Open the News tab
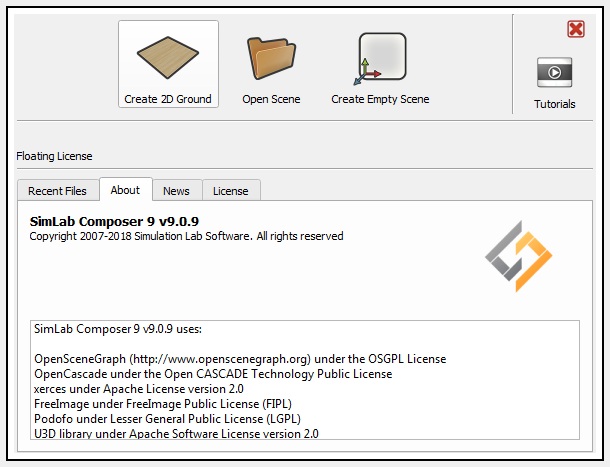Viewport: 610px width, 467px height. point(176,191)
